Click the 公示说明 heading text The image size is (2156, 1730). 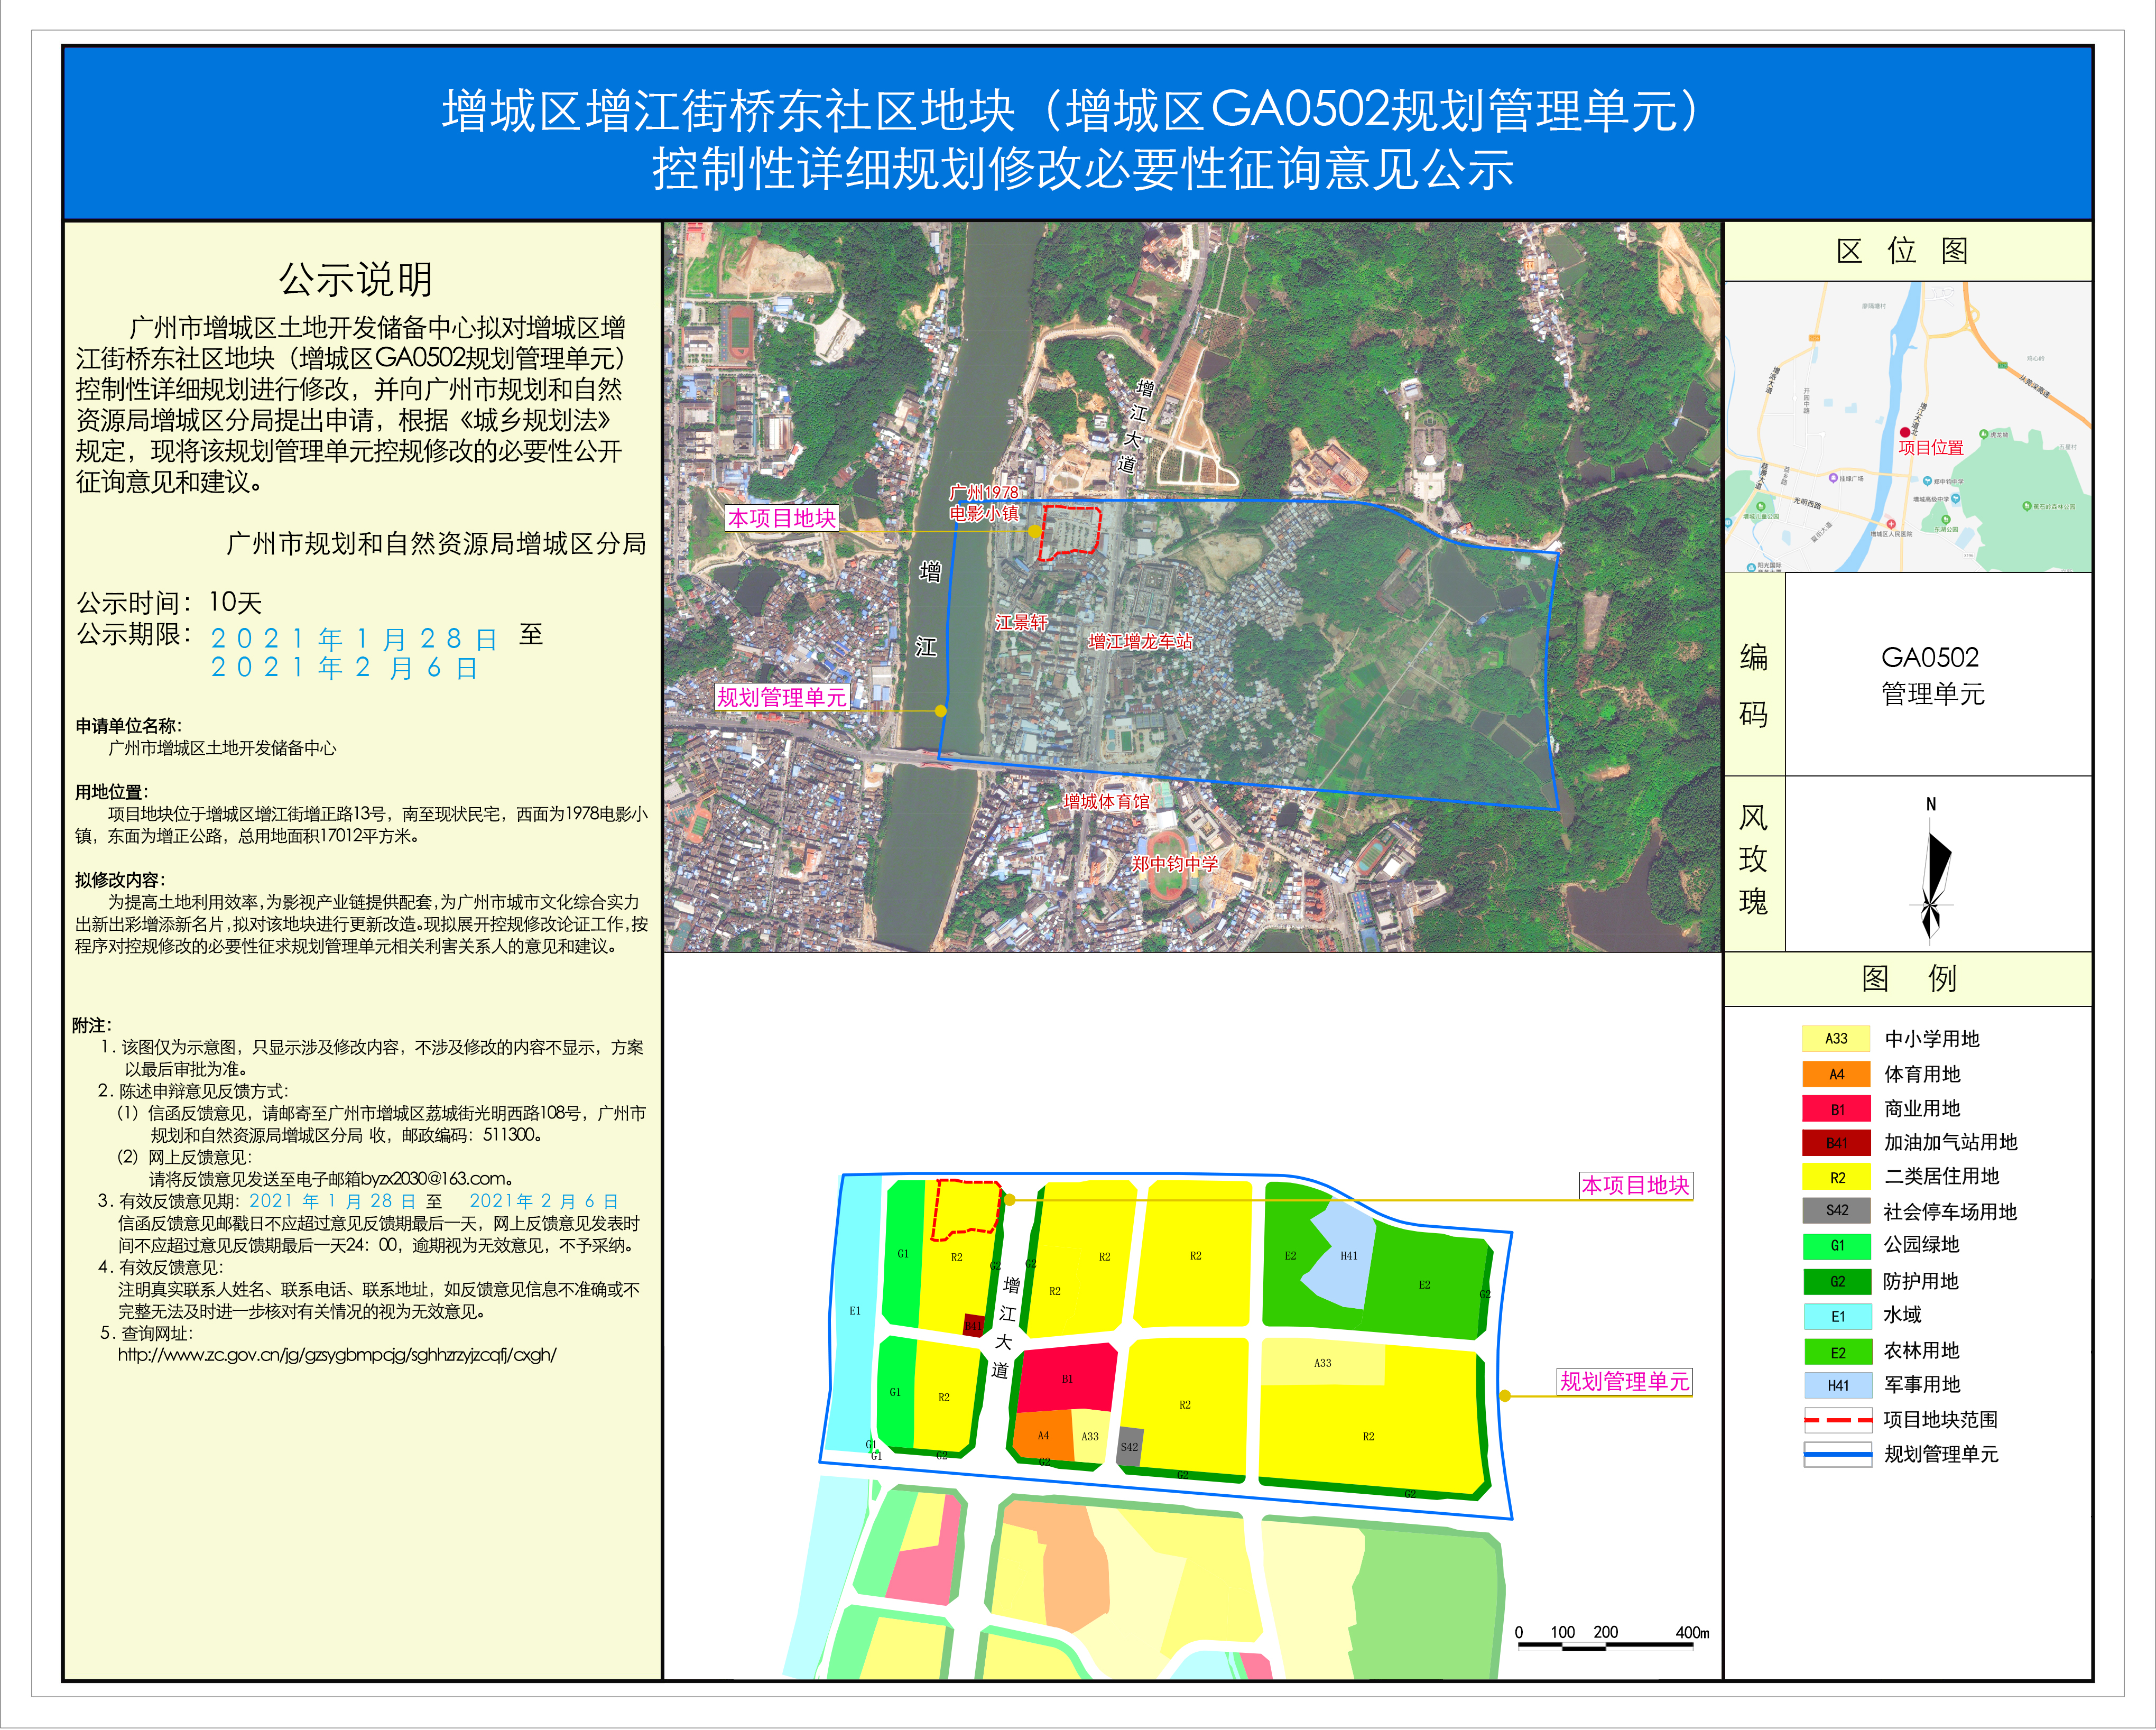click(356, 280)
